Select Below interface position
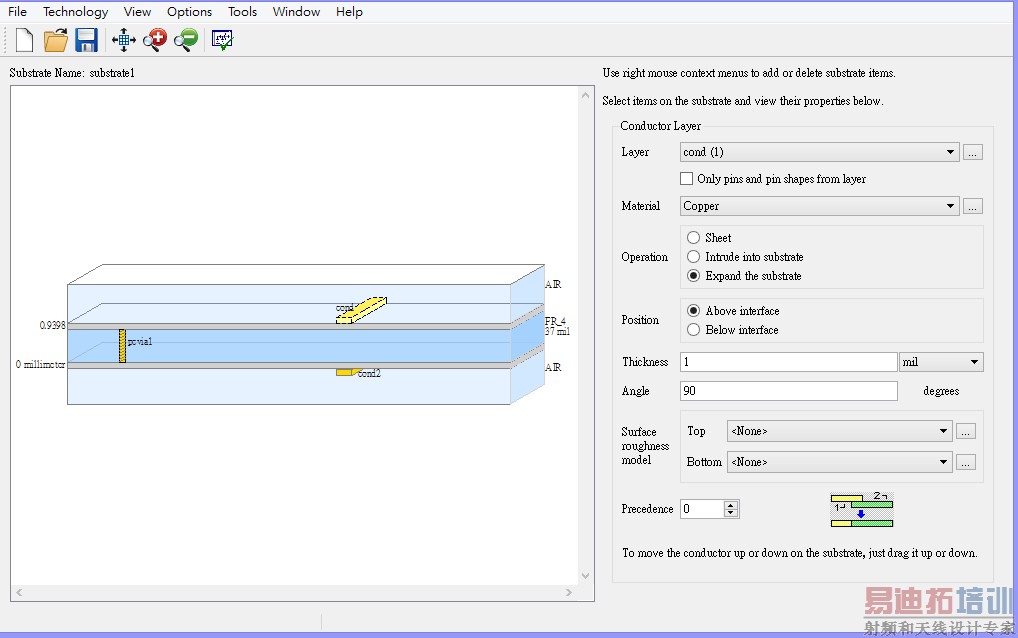Screen dimensions: 1018x638 click(x=694, y=330)
